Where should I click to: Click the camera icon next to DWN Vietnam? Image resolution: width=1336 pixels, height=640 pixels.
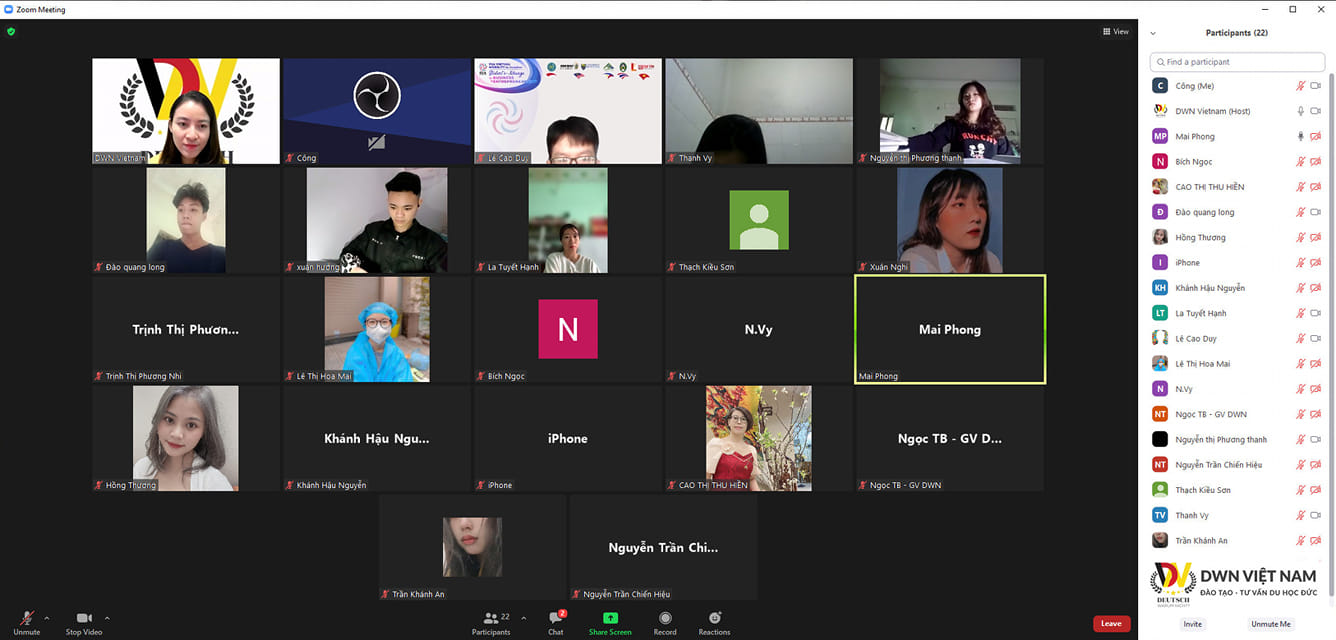[x=1315, y=111]
